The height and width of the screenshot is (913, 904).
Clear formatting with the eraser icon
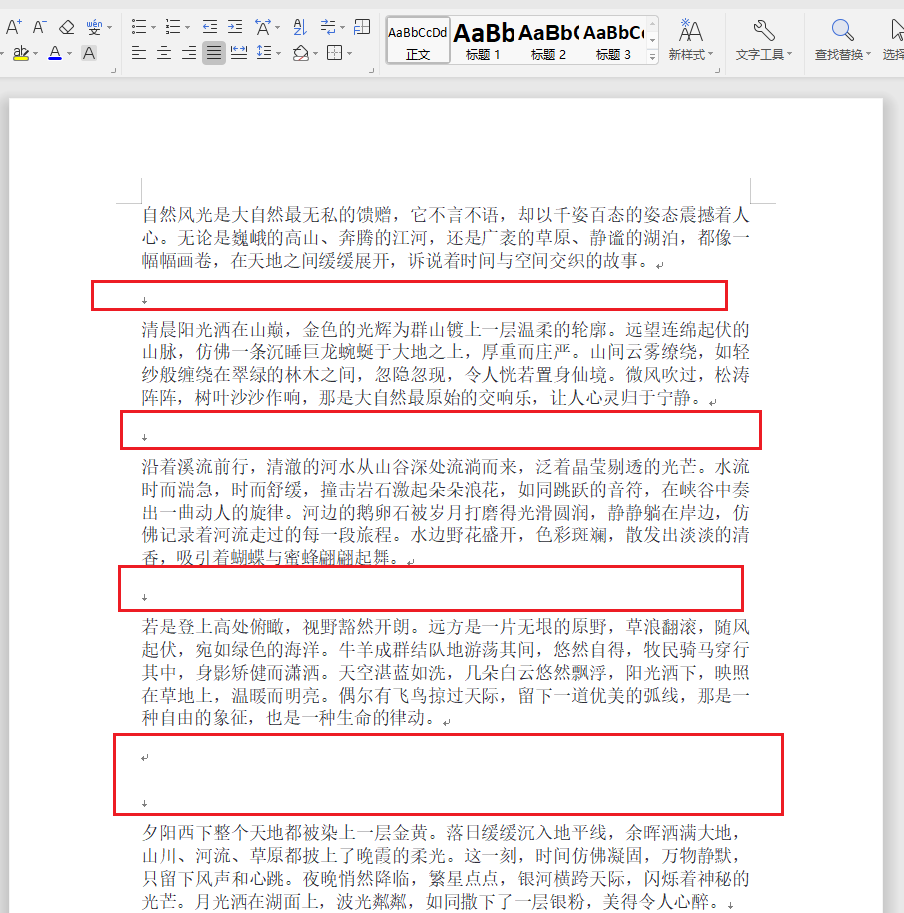coord(64,26)
